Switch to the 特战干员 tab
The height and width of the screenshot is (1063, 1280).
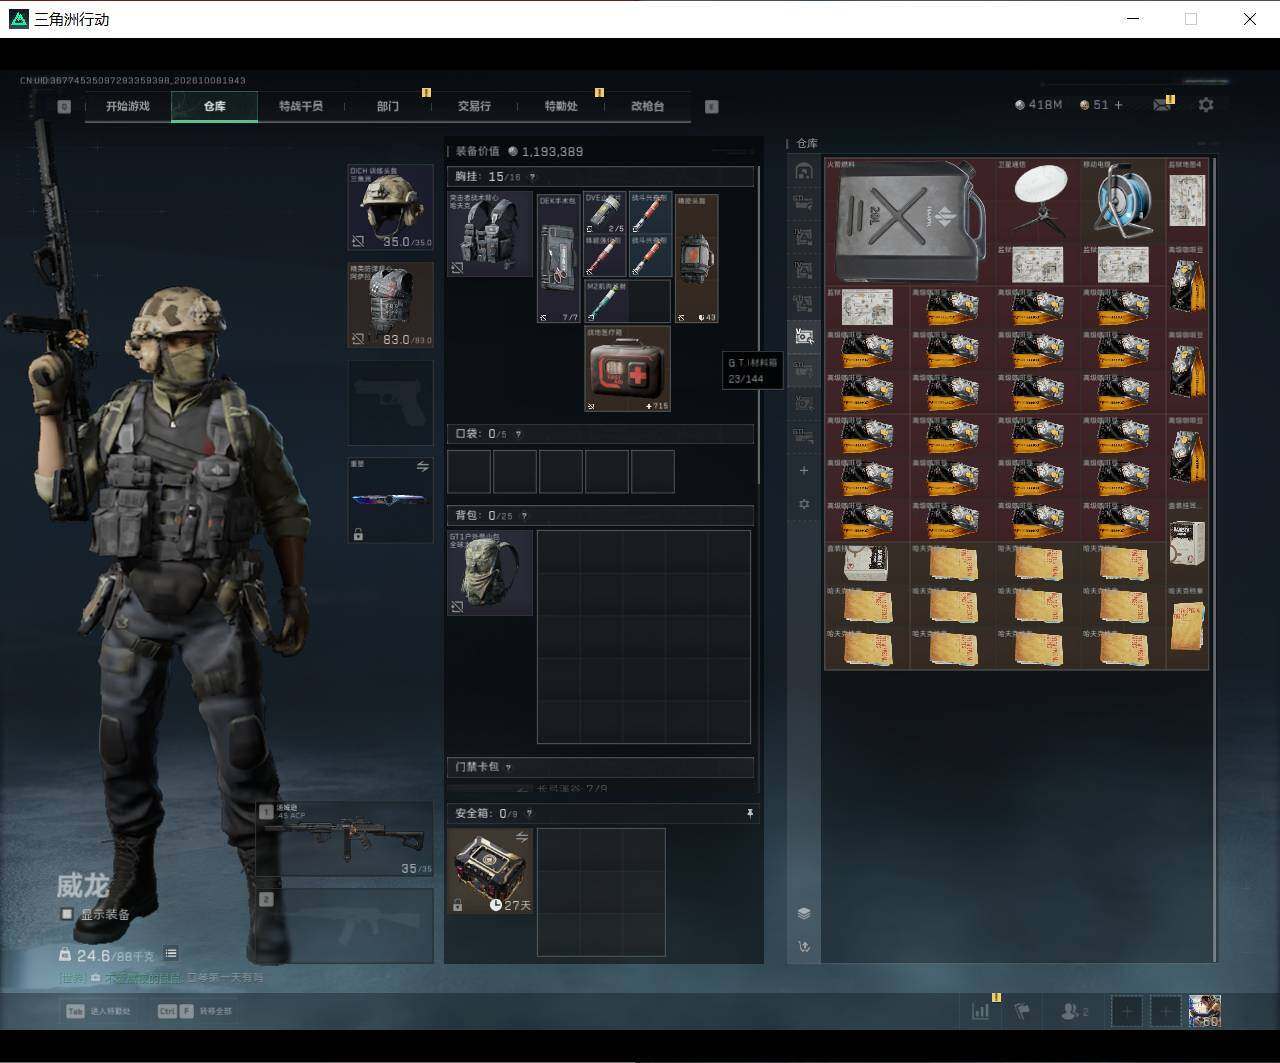[x=301, y=106]
